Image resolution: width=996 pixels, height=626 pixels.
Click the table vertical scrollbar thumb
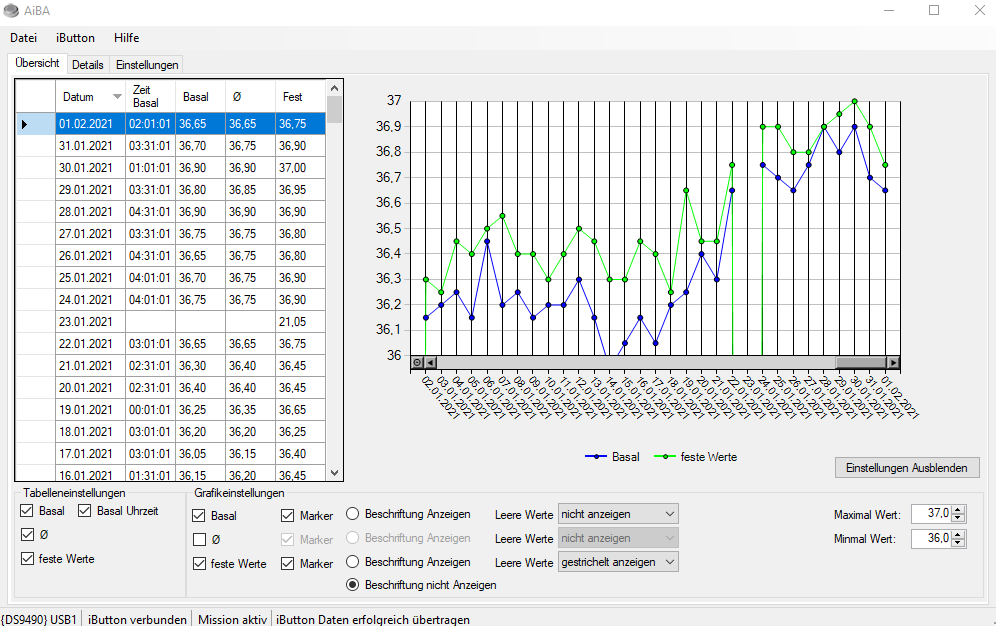[335, 110]
